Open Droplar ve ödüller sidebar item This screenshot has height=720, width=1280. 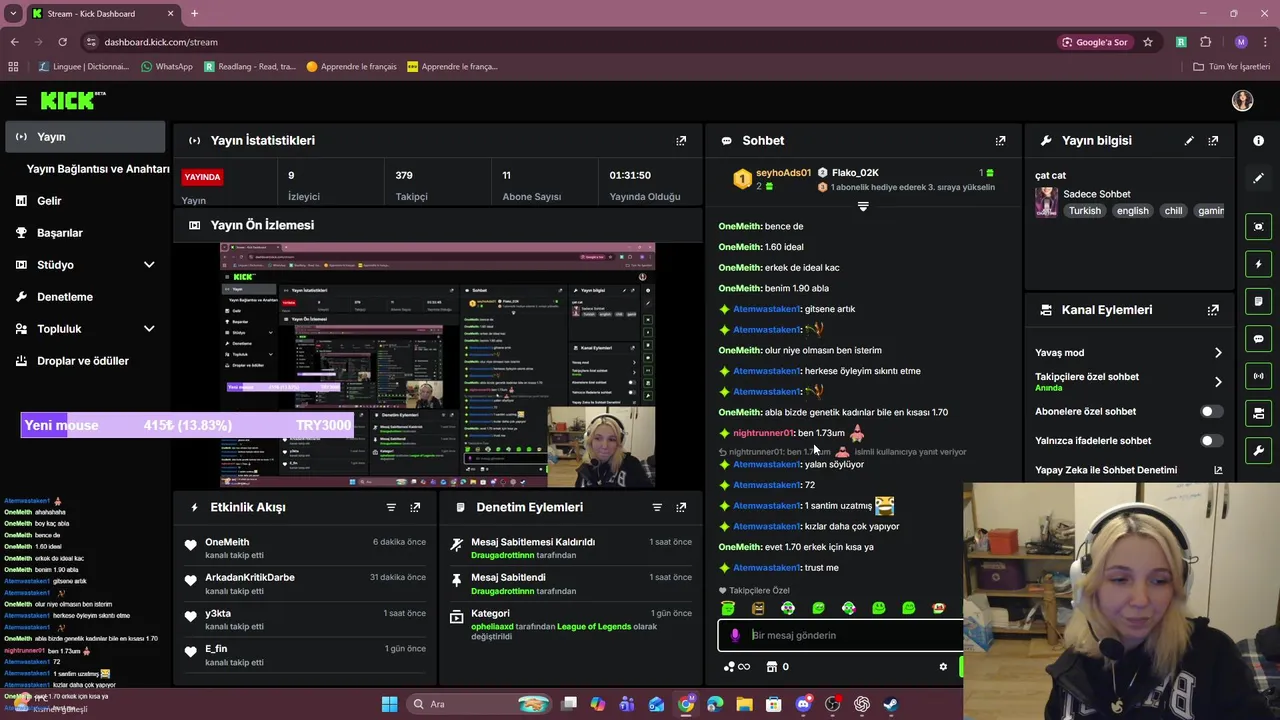85,361
